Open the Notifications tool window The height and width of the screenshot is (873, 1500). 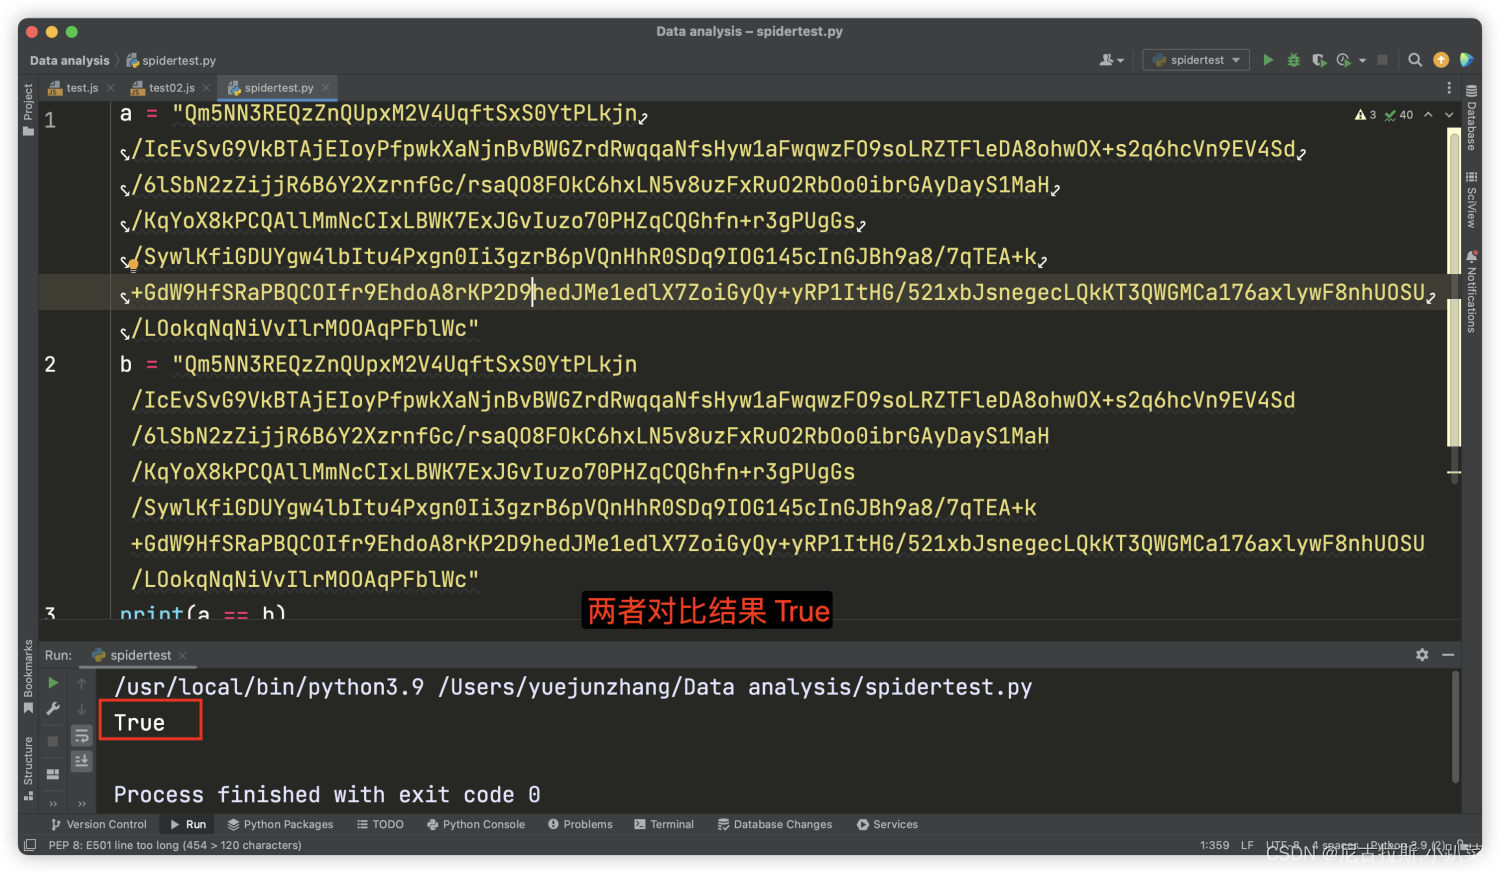pos(1471,291)
